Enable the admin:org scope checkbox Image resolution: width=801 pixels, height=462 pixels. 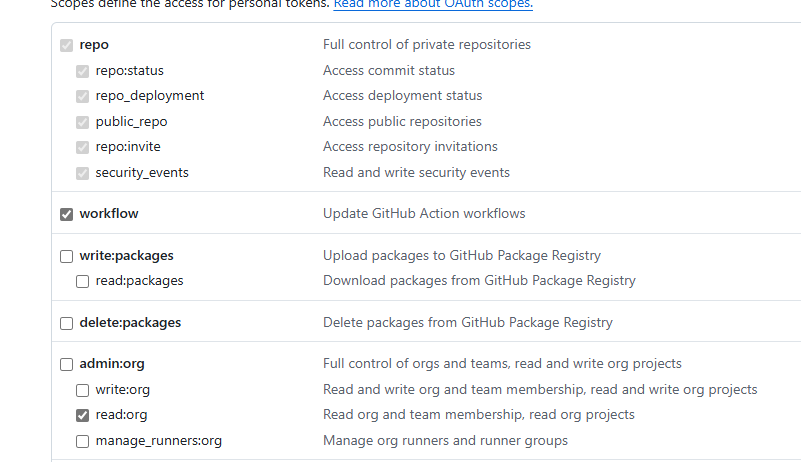[x=67, y=364]
